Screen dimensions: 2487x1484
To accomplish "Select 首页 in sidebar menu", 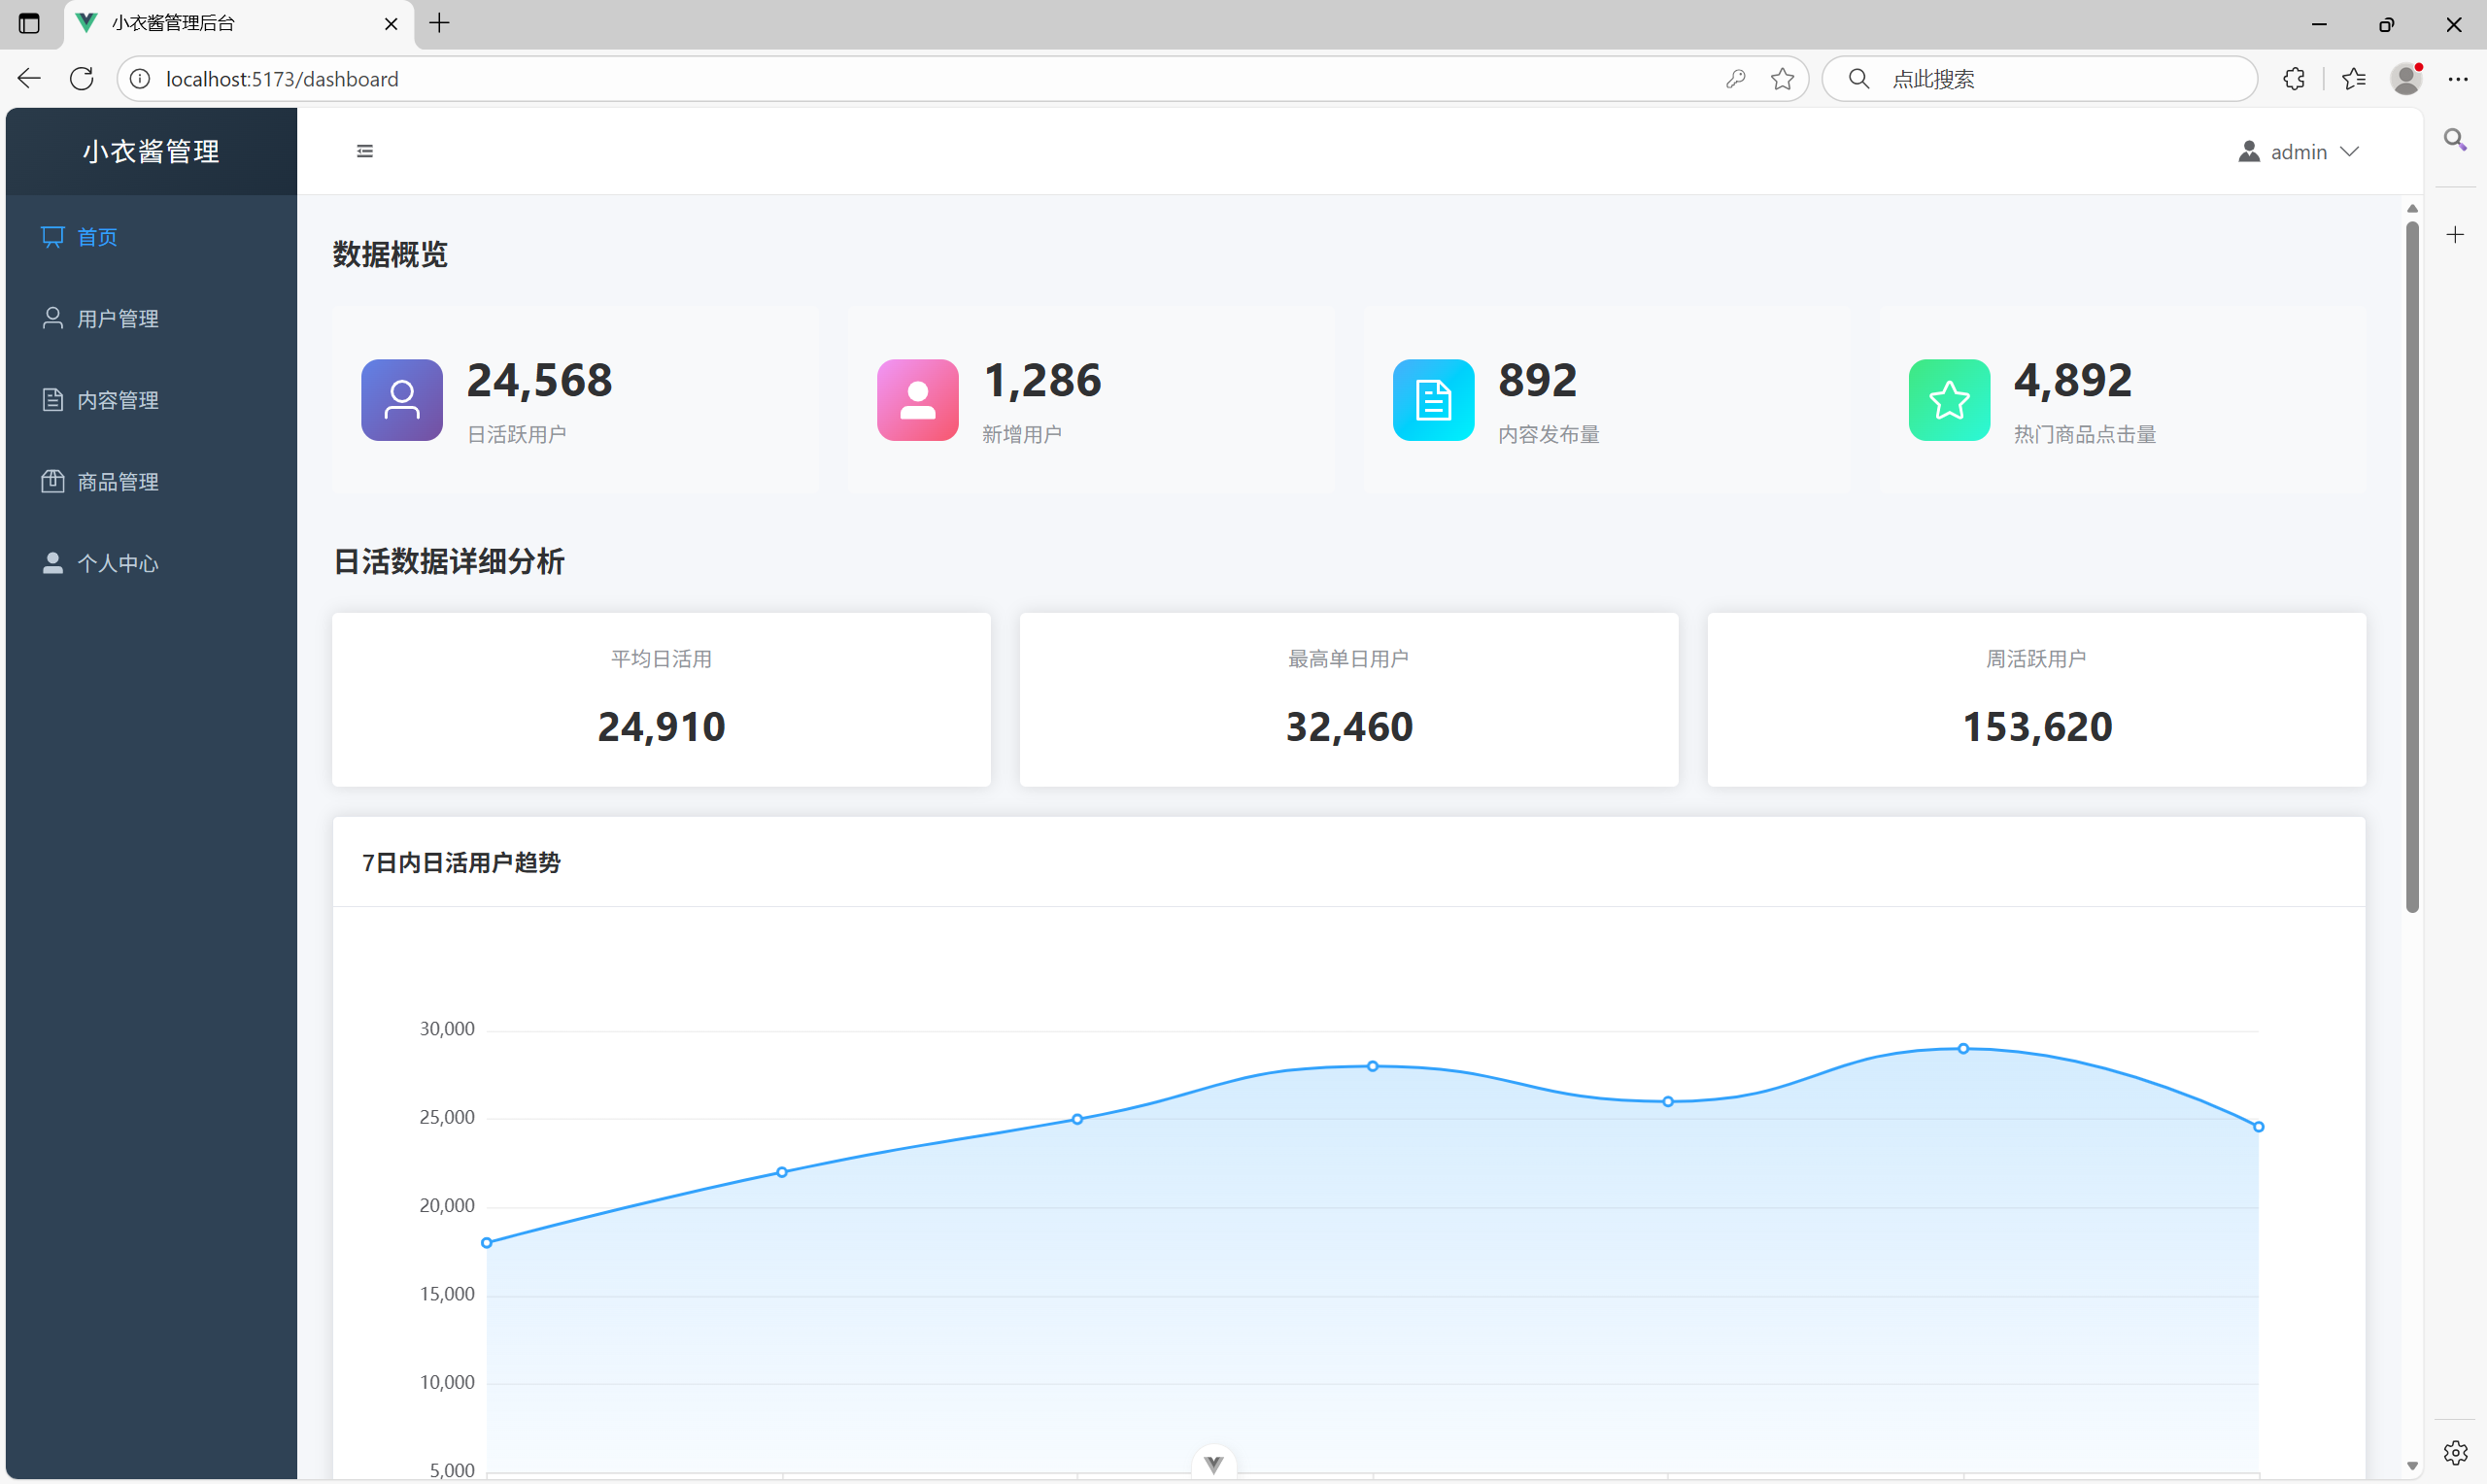I will [x=98, y=237].
